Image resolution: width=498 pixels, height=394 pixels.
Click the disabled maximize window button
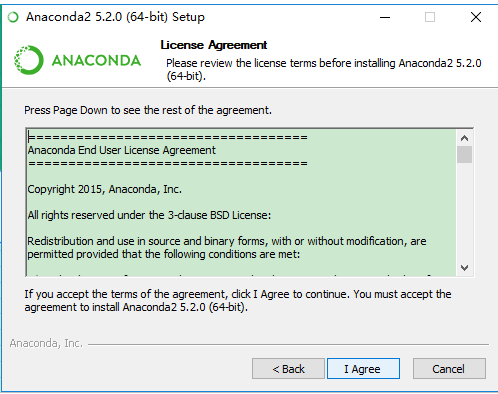tap(430, 17)
